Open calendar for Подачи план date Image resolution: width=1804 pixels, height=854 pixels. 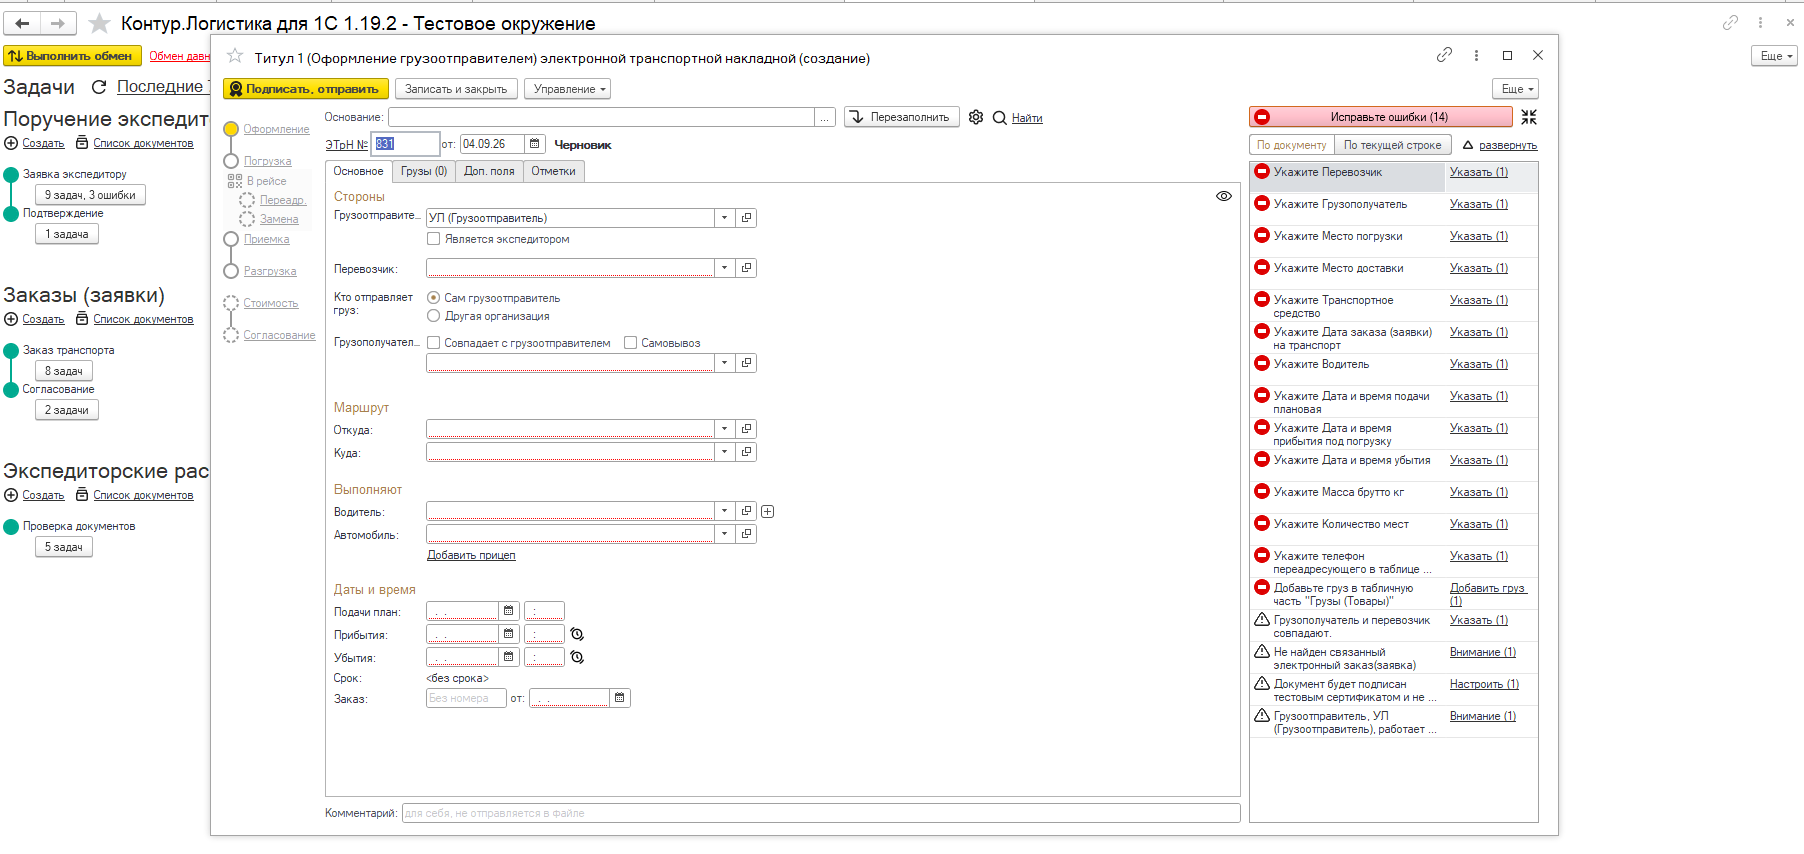pos(508,611)
